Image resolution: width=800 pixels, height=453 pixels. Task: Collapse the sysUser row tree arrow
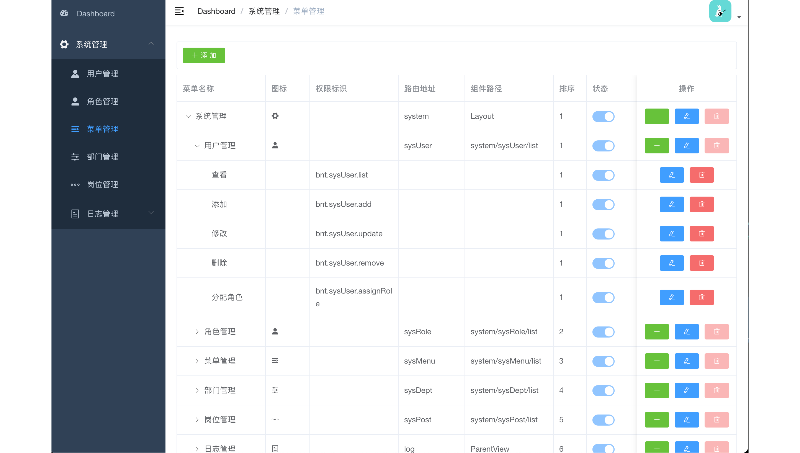pos(196,146)
